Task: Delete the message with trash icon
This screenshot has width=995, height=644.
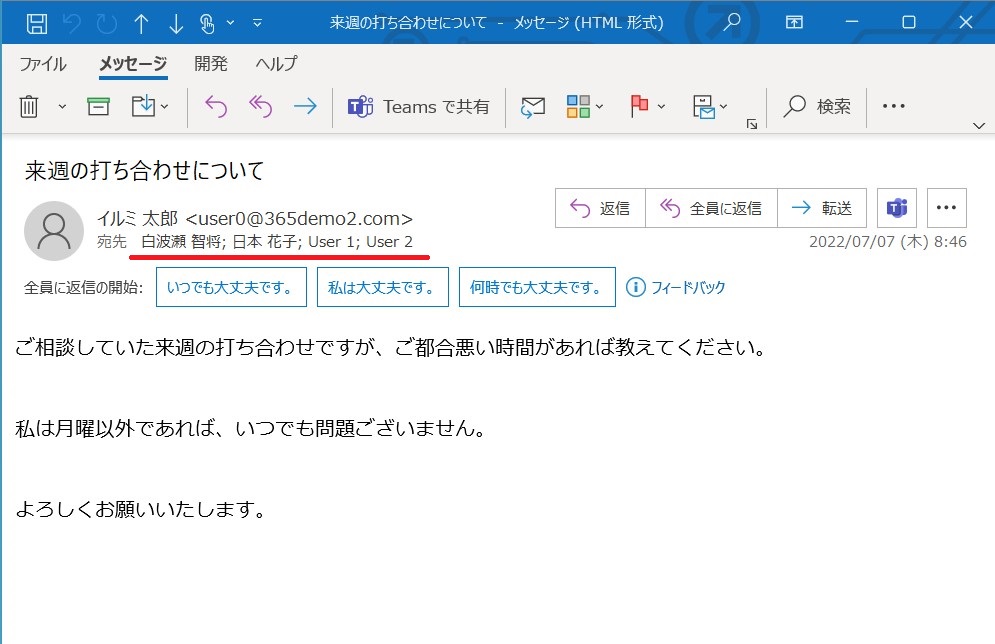Action: pyautogui.click(x=29, y=107)
